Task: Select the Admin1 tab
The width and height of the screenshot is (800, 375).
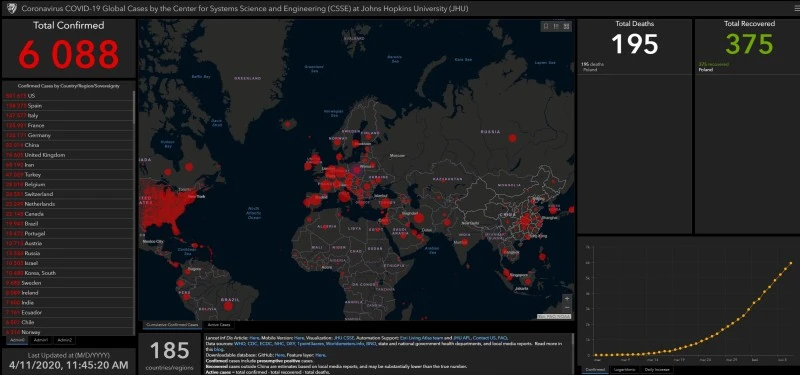Action: (40, 340)
